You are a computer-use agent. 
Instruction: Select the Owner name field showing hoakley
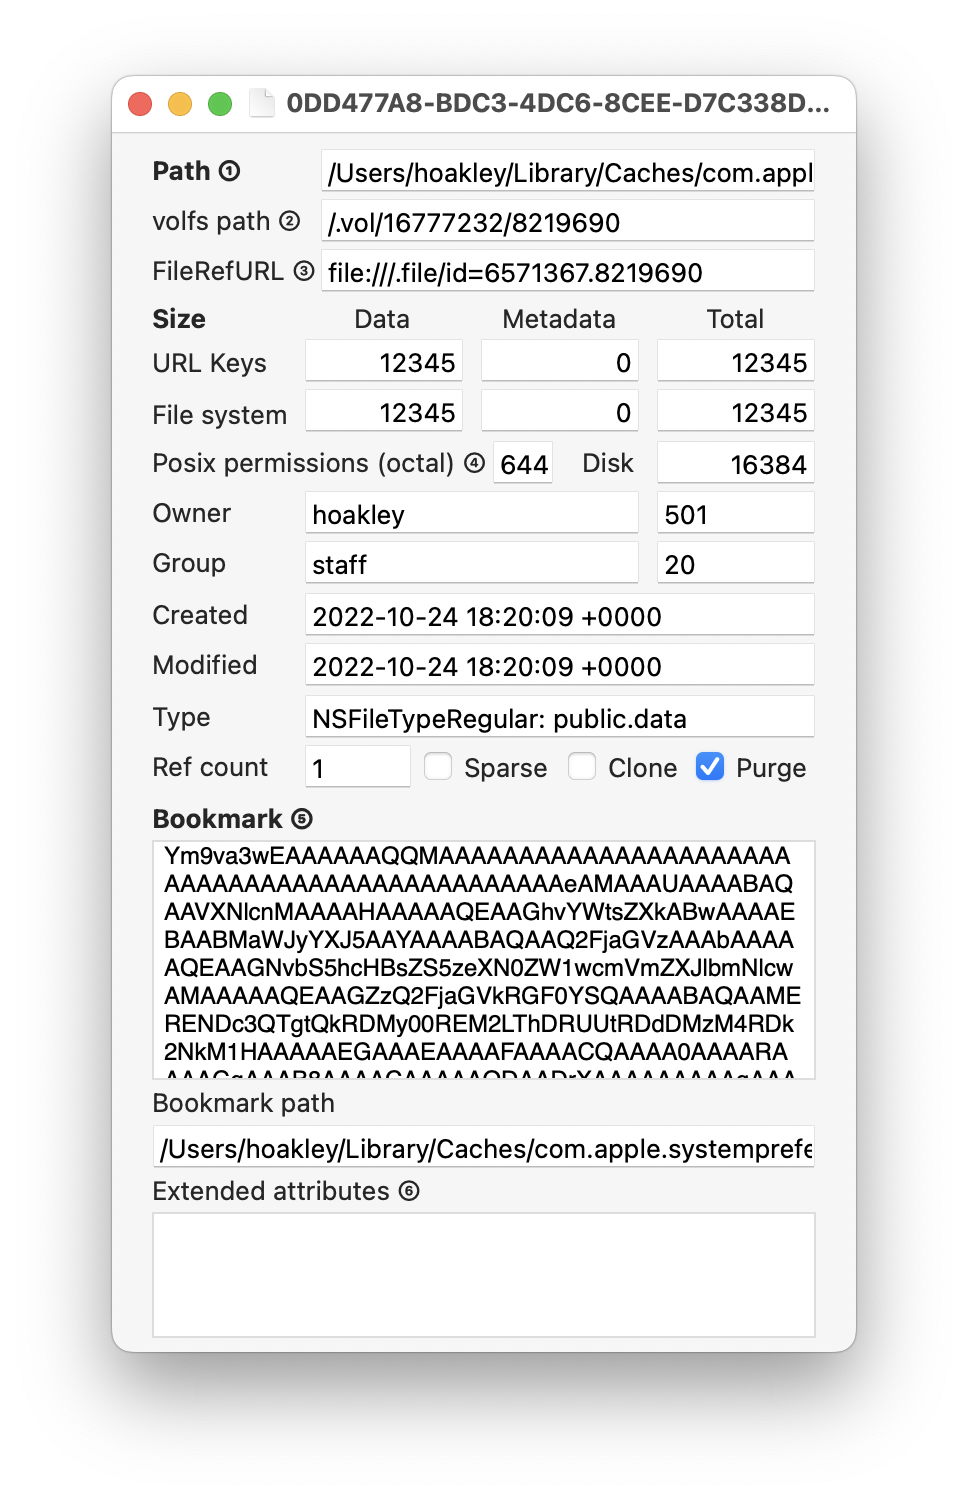471,514
